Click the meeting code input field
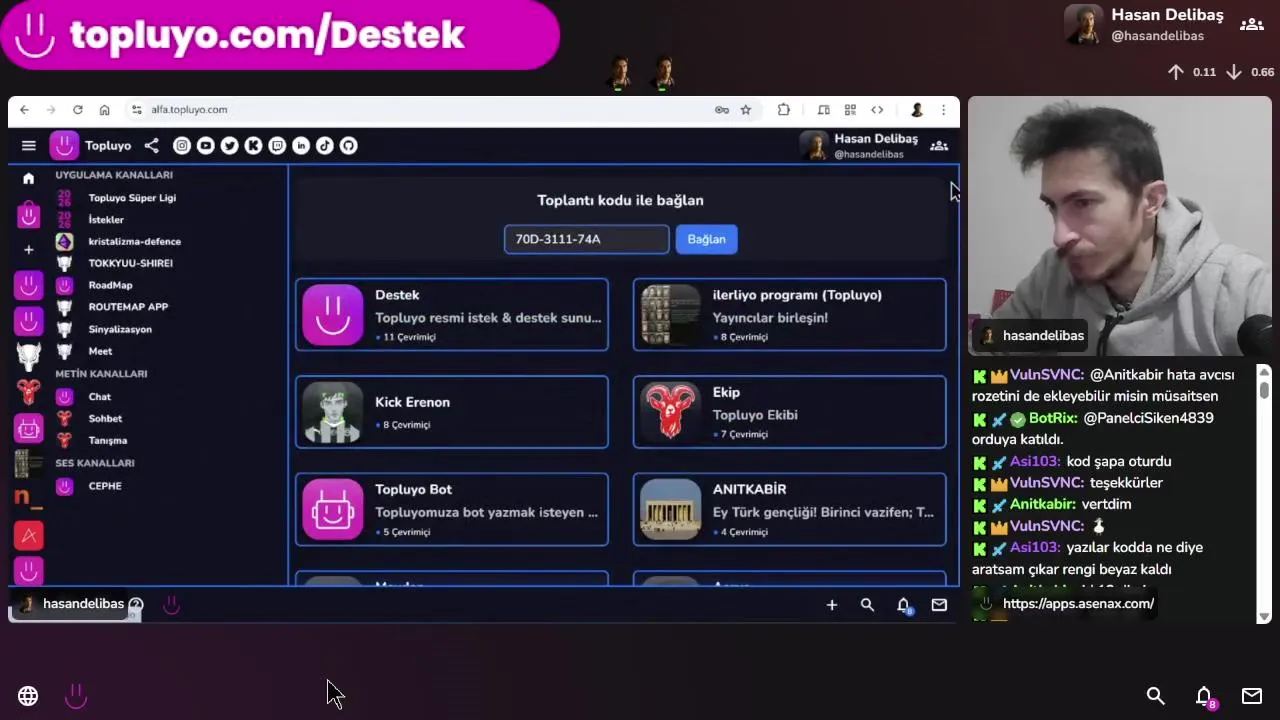 point(586,239)
